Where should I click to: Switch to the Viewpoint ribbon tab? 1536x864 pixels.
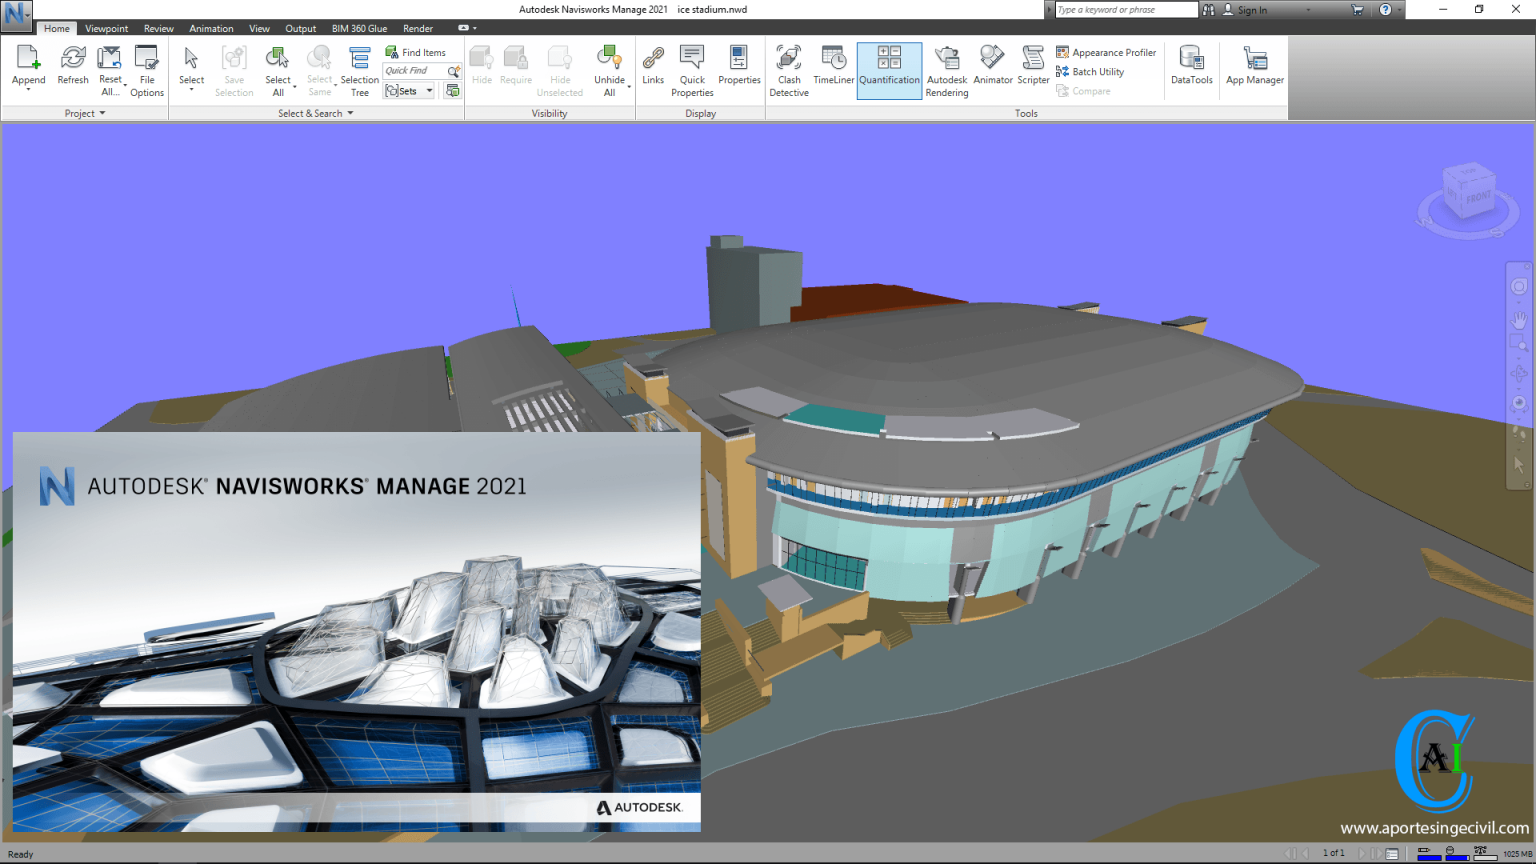click(106, 28)
